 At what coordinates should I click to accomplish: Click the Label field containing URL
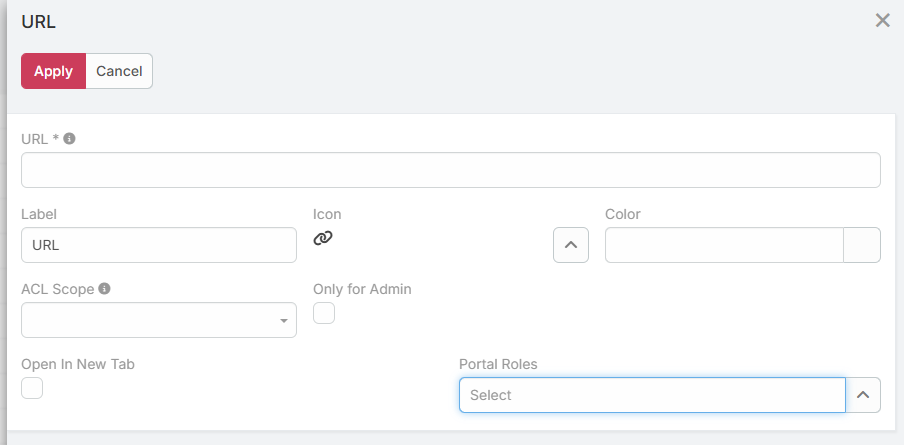pyautogui.click(x=159, y=245)
